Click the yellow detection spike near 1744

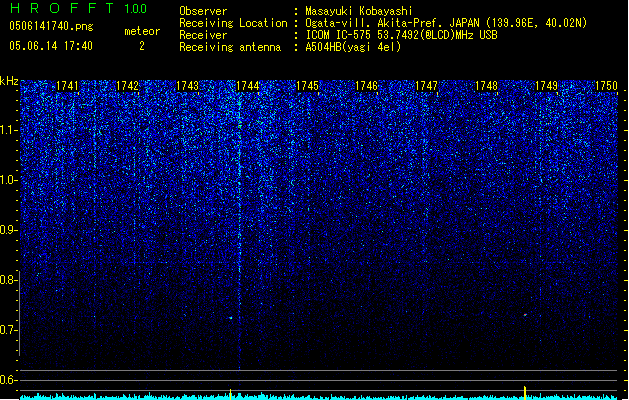230,394
